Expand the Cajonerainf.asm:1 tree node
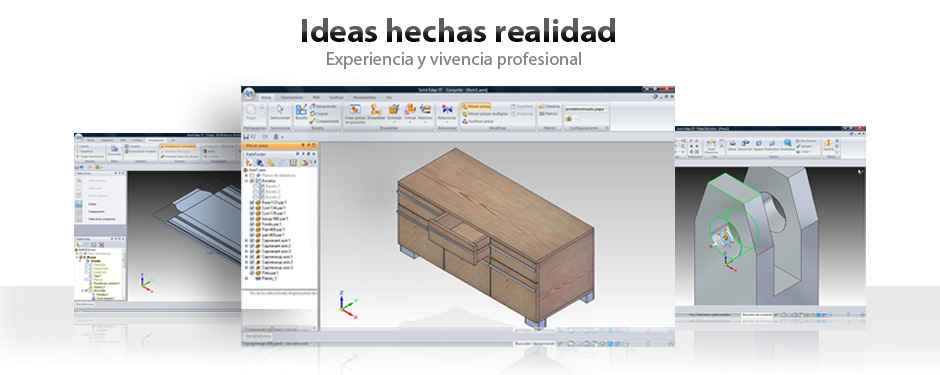The image size is (940, 375). click(246, 241)
